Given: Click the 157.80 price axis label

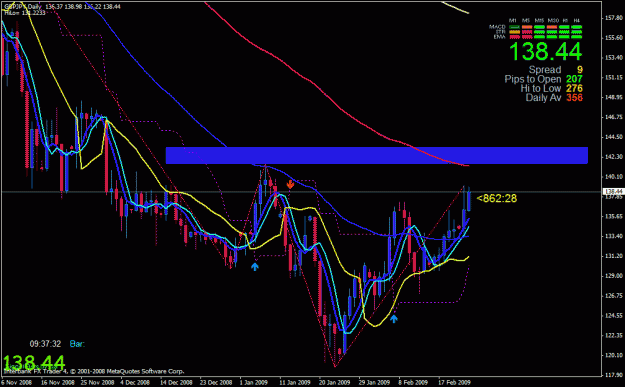Looking at the screenshot, I should [614, 18].
